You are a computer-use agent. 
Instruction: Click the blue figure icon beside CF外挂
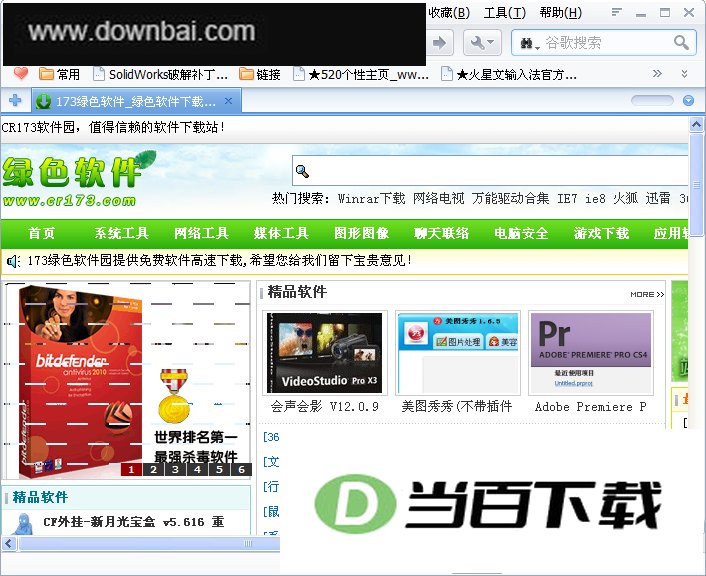click(23, 524)
